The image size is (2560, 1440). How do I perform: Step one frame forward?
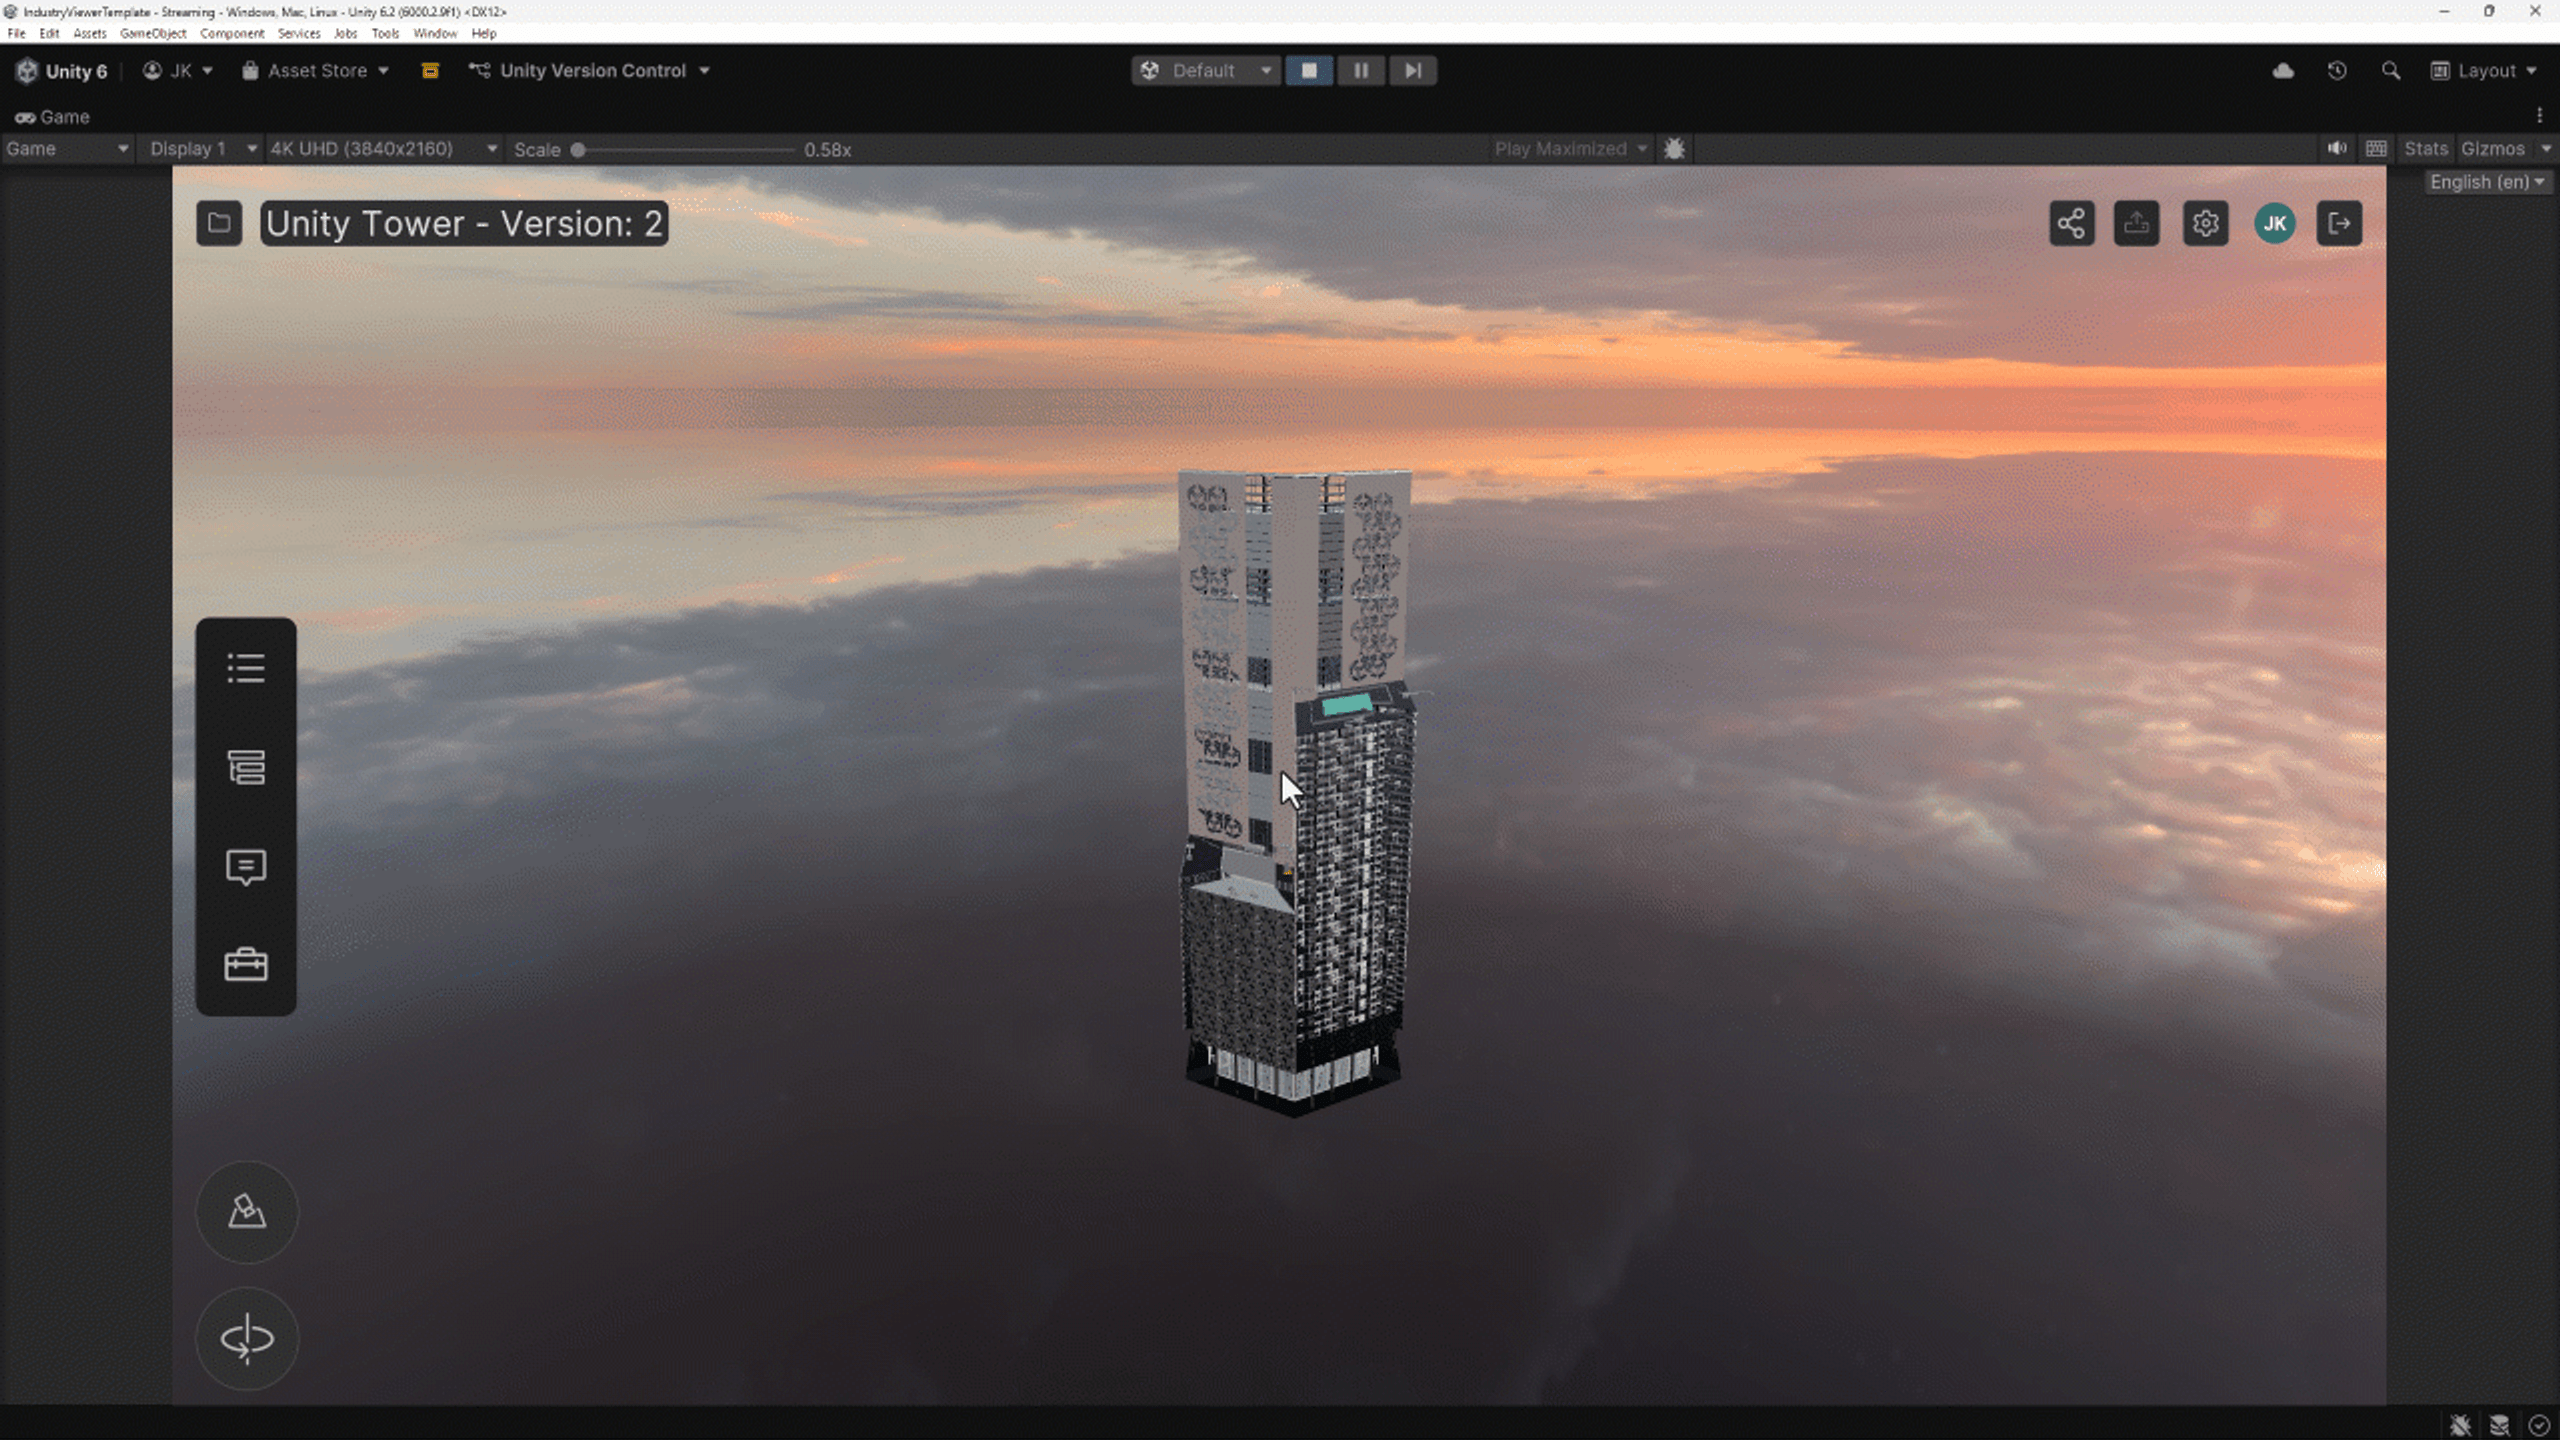tap(1413, 71)
